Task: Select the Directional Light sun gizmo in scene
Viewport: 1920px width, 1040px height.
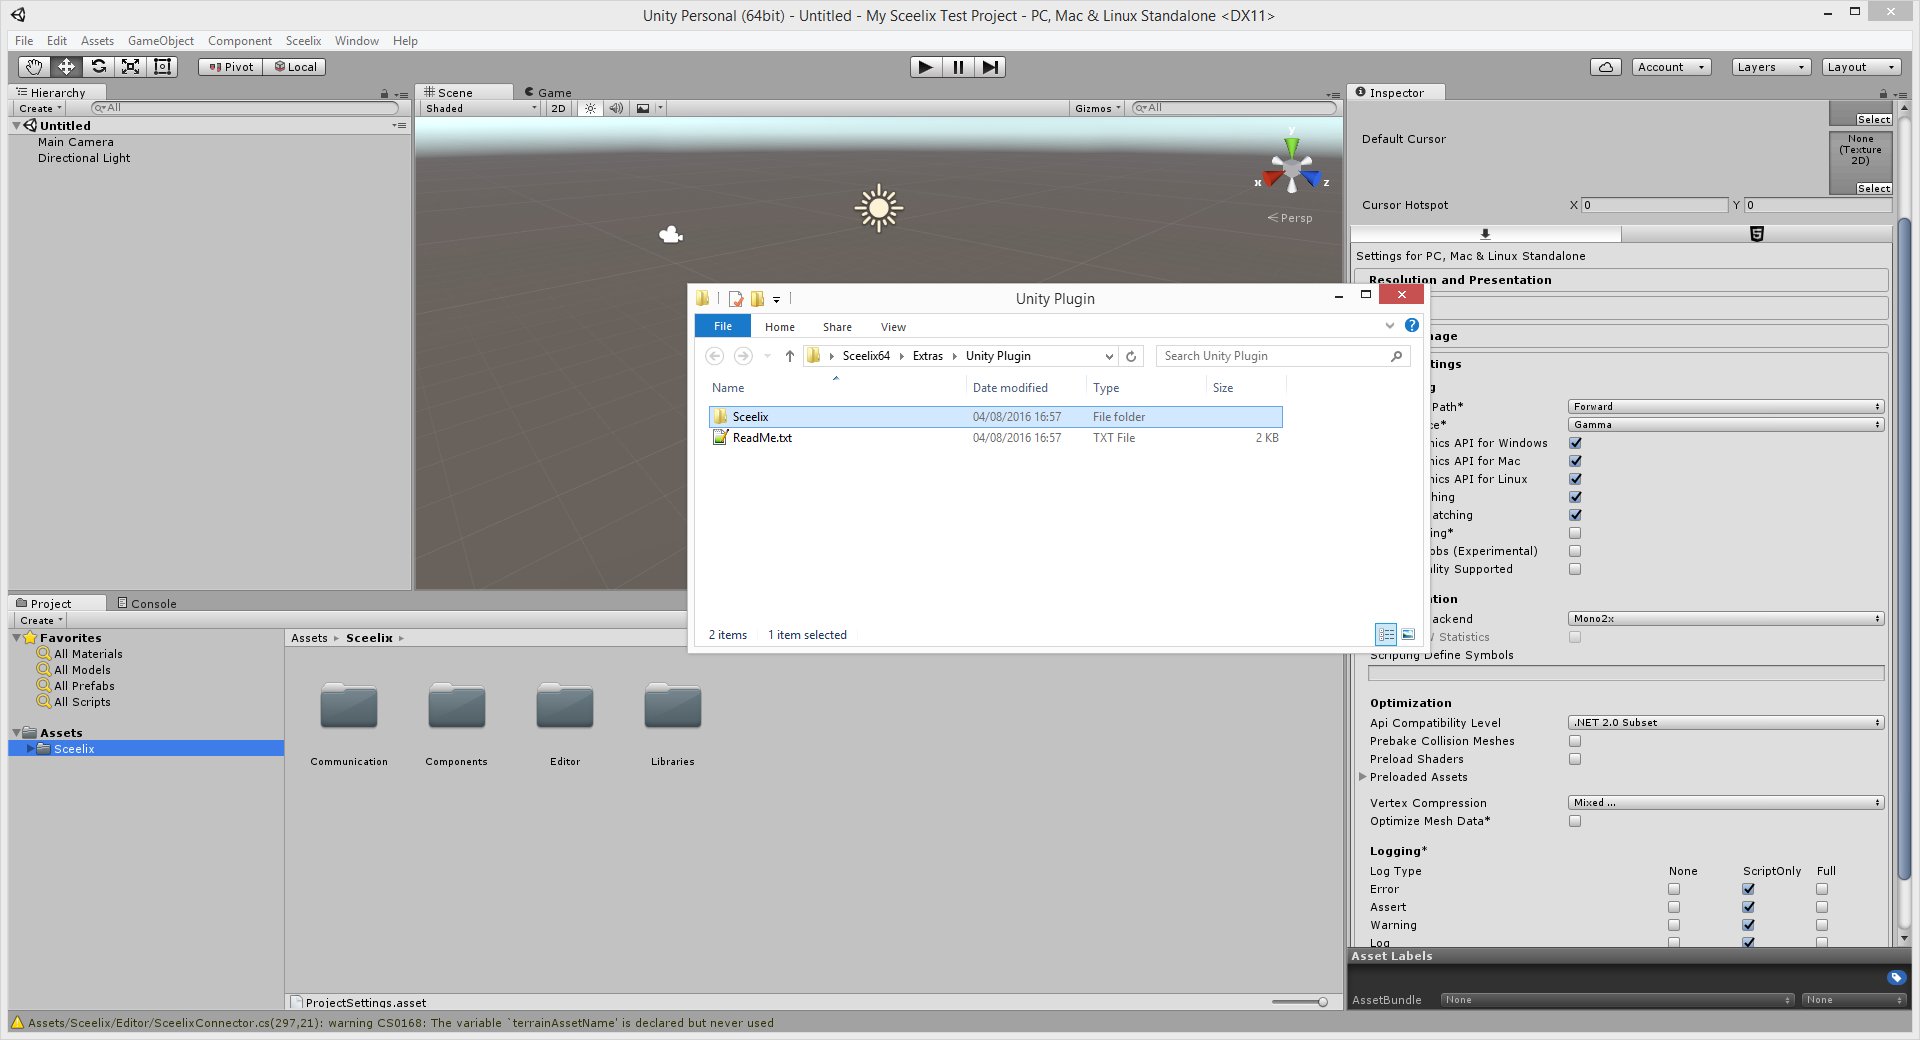Action: point(879,208)
